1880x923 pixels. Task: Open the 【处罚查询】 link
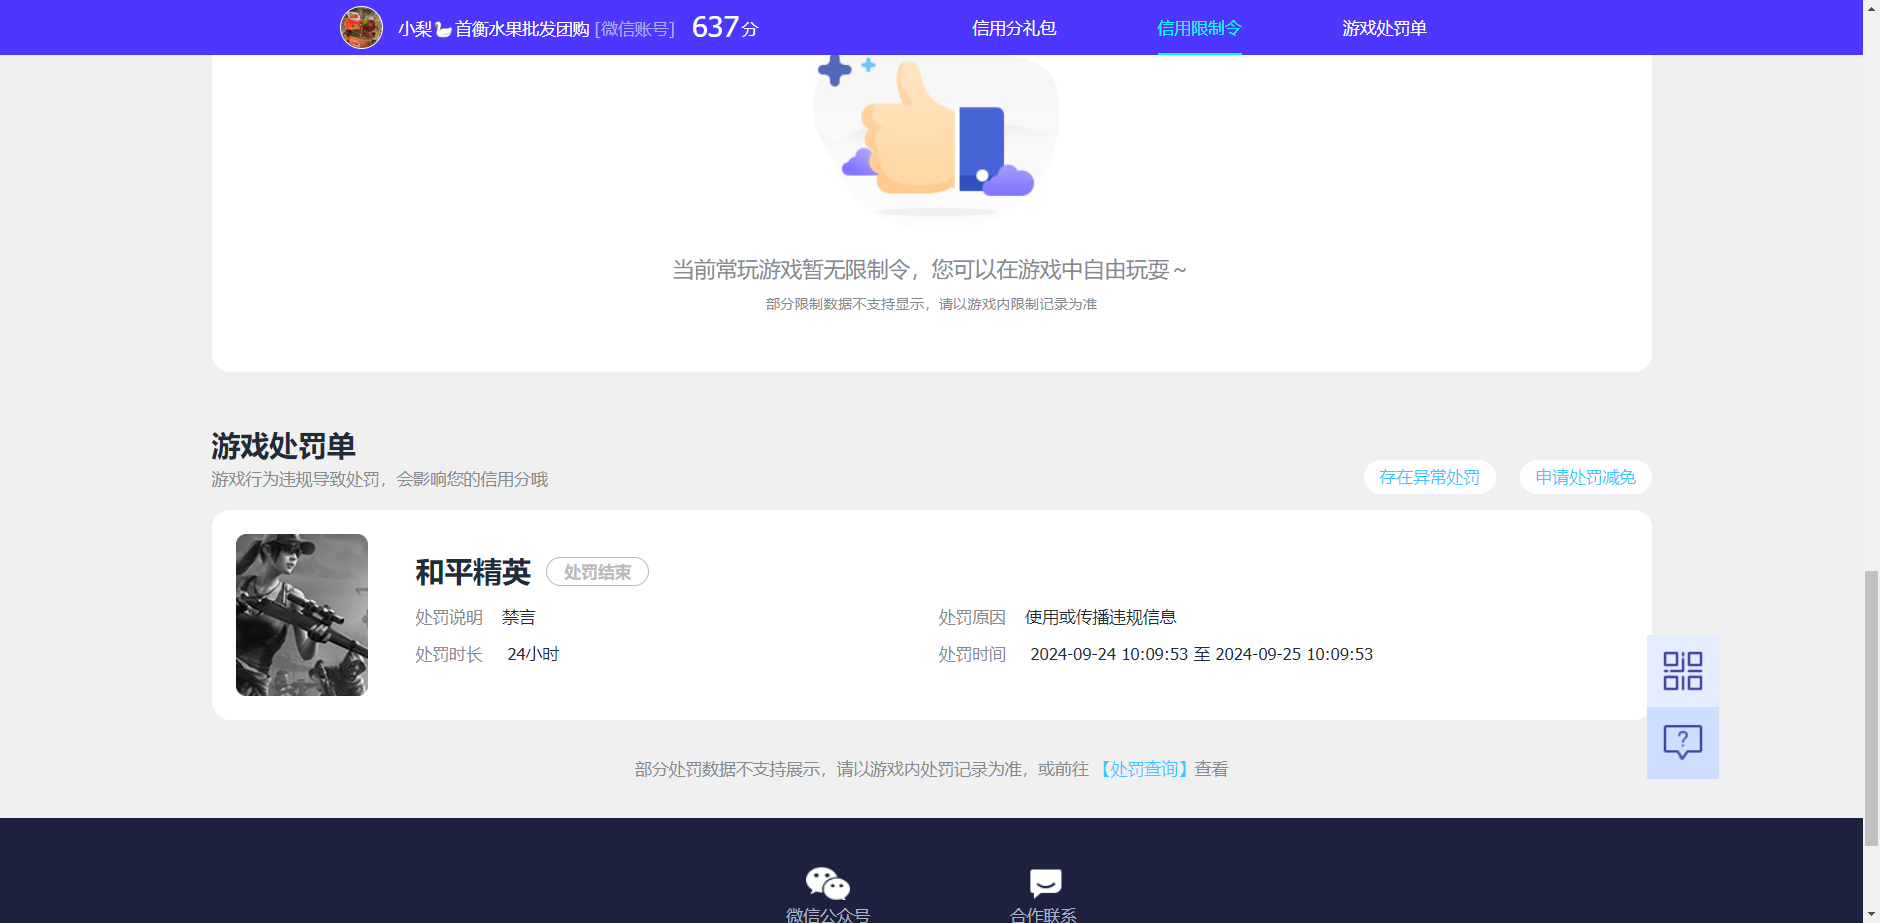(x=1144, y=769)
